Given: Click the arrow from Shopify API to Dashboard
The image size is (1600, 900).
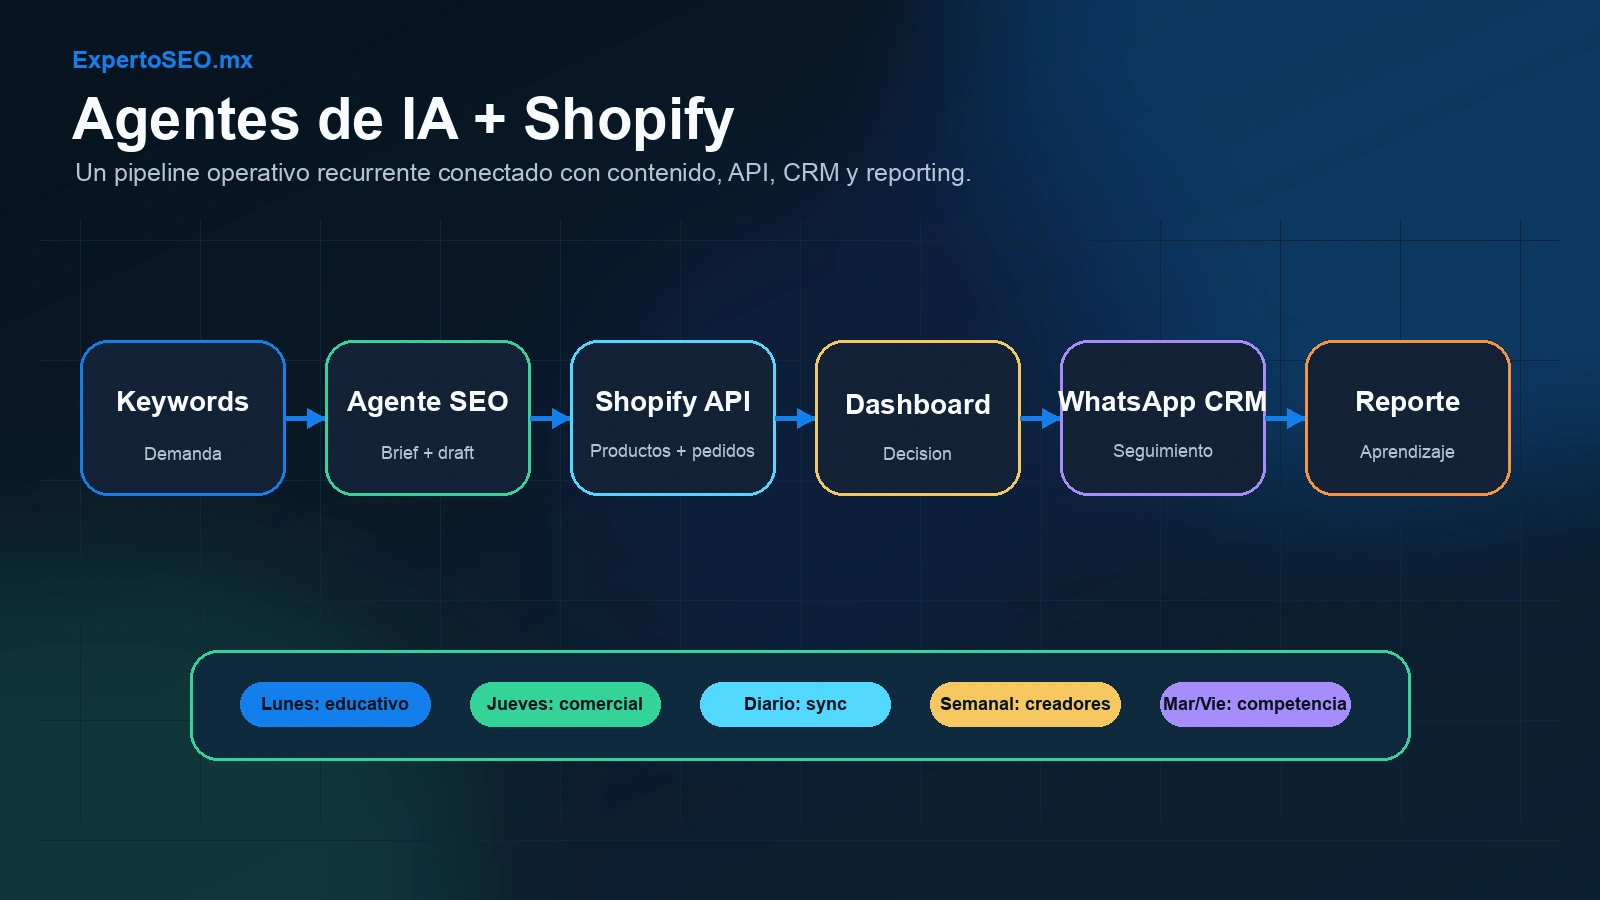Looking at the screenshot, I should [796, 418].
